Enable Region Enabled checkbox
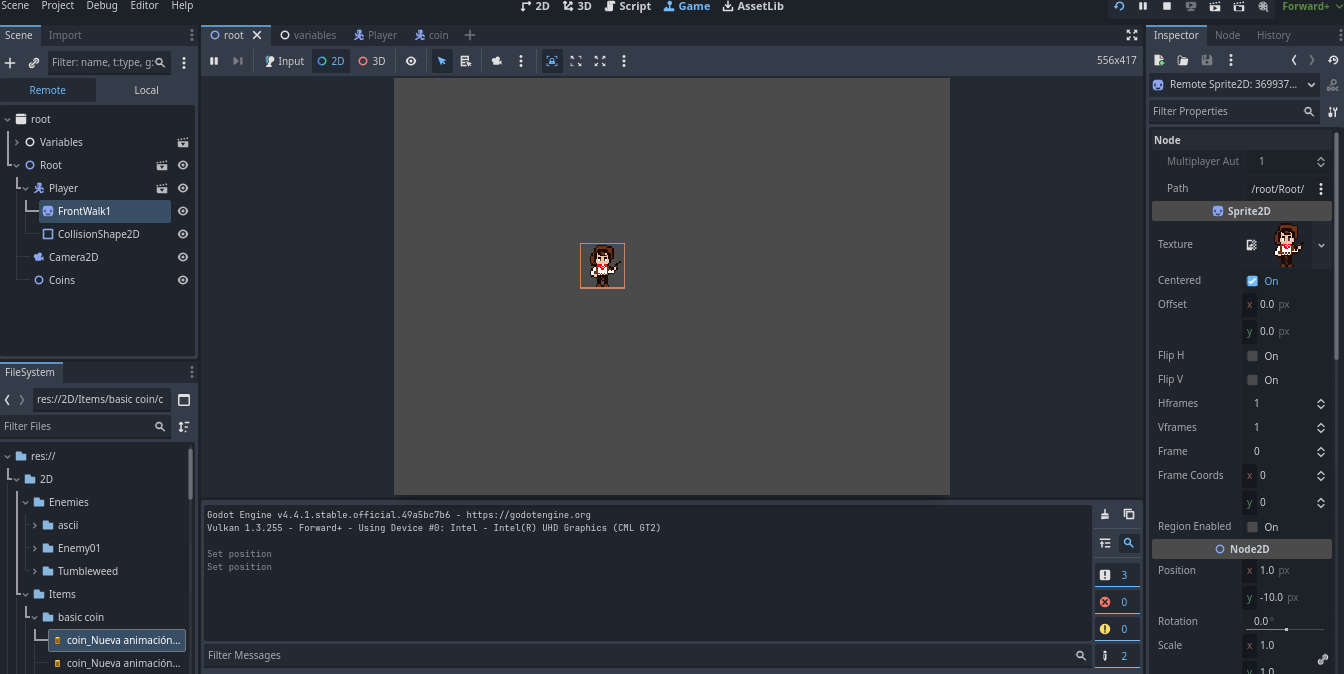 pyautogui.click(x=1252, y=527)
